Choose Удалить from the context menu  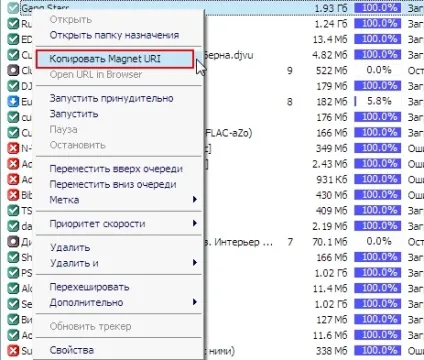point(70,247)
